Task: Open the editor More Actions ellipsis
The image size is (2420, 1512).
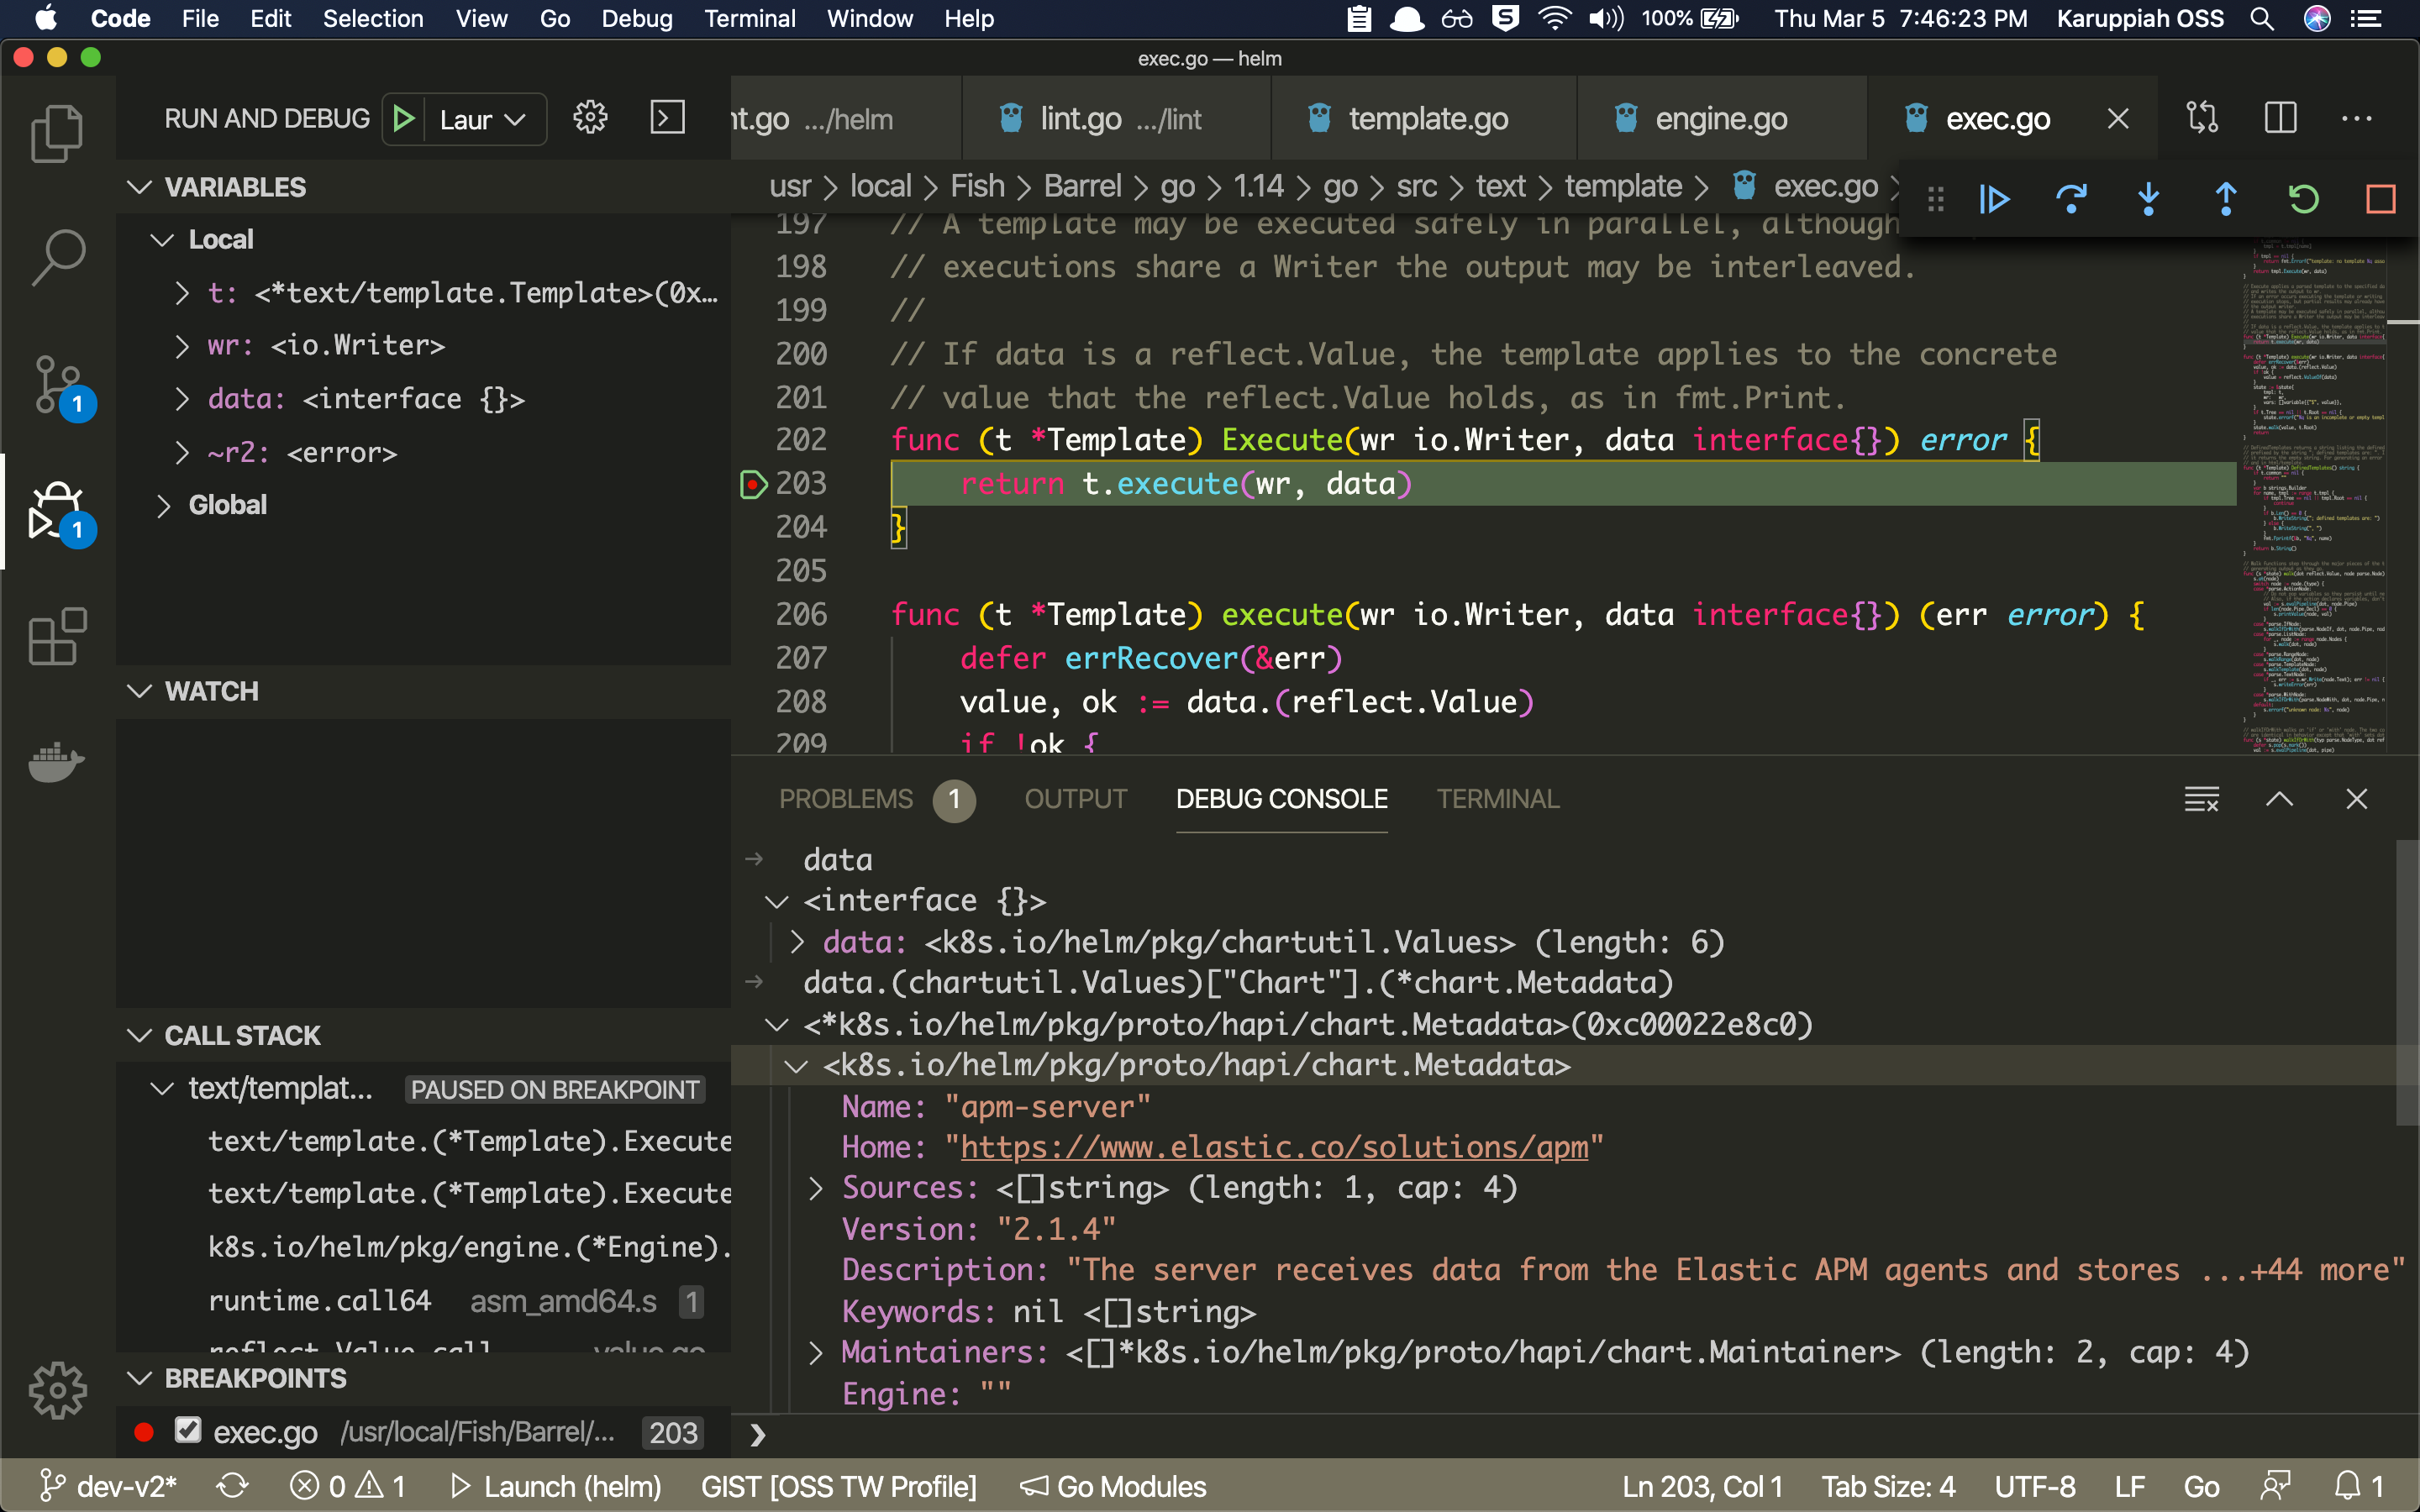Action: pos(2357,118)
